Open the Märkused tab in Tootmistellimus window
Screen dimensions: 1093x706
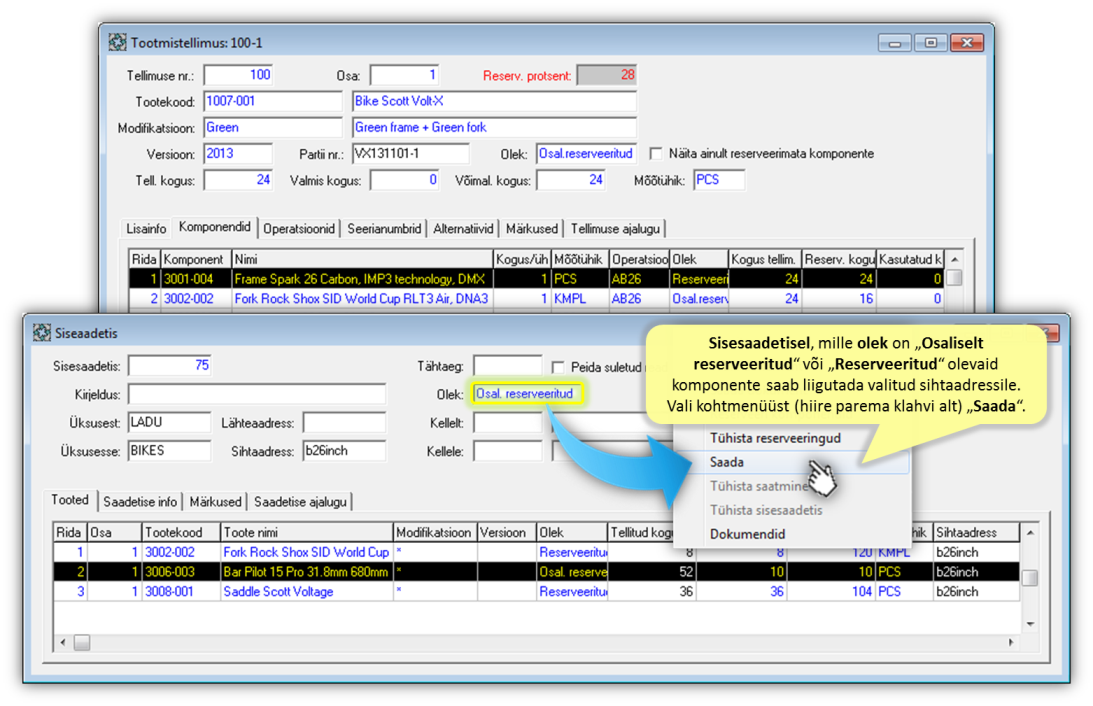pos(532,229)
